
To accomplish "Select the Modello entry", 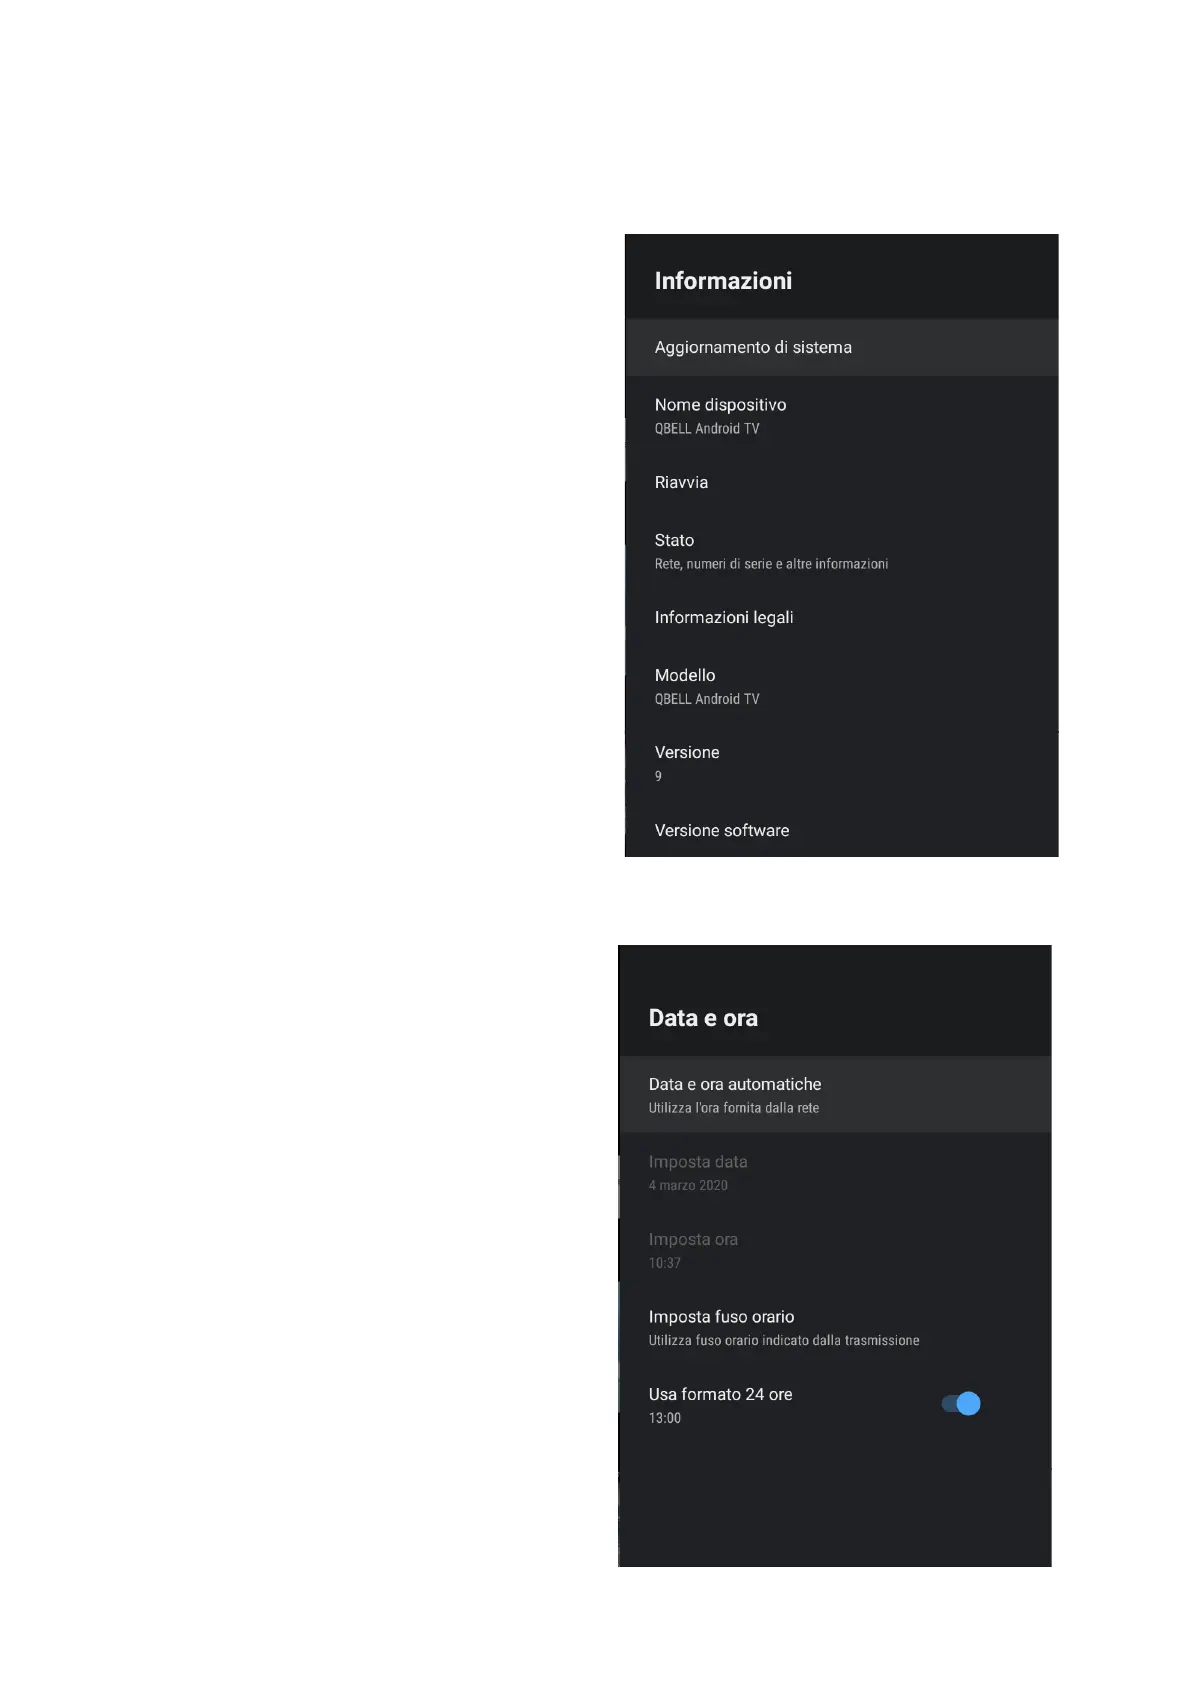I will pyautogui.click(x=841, y=686).
